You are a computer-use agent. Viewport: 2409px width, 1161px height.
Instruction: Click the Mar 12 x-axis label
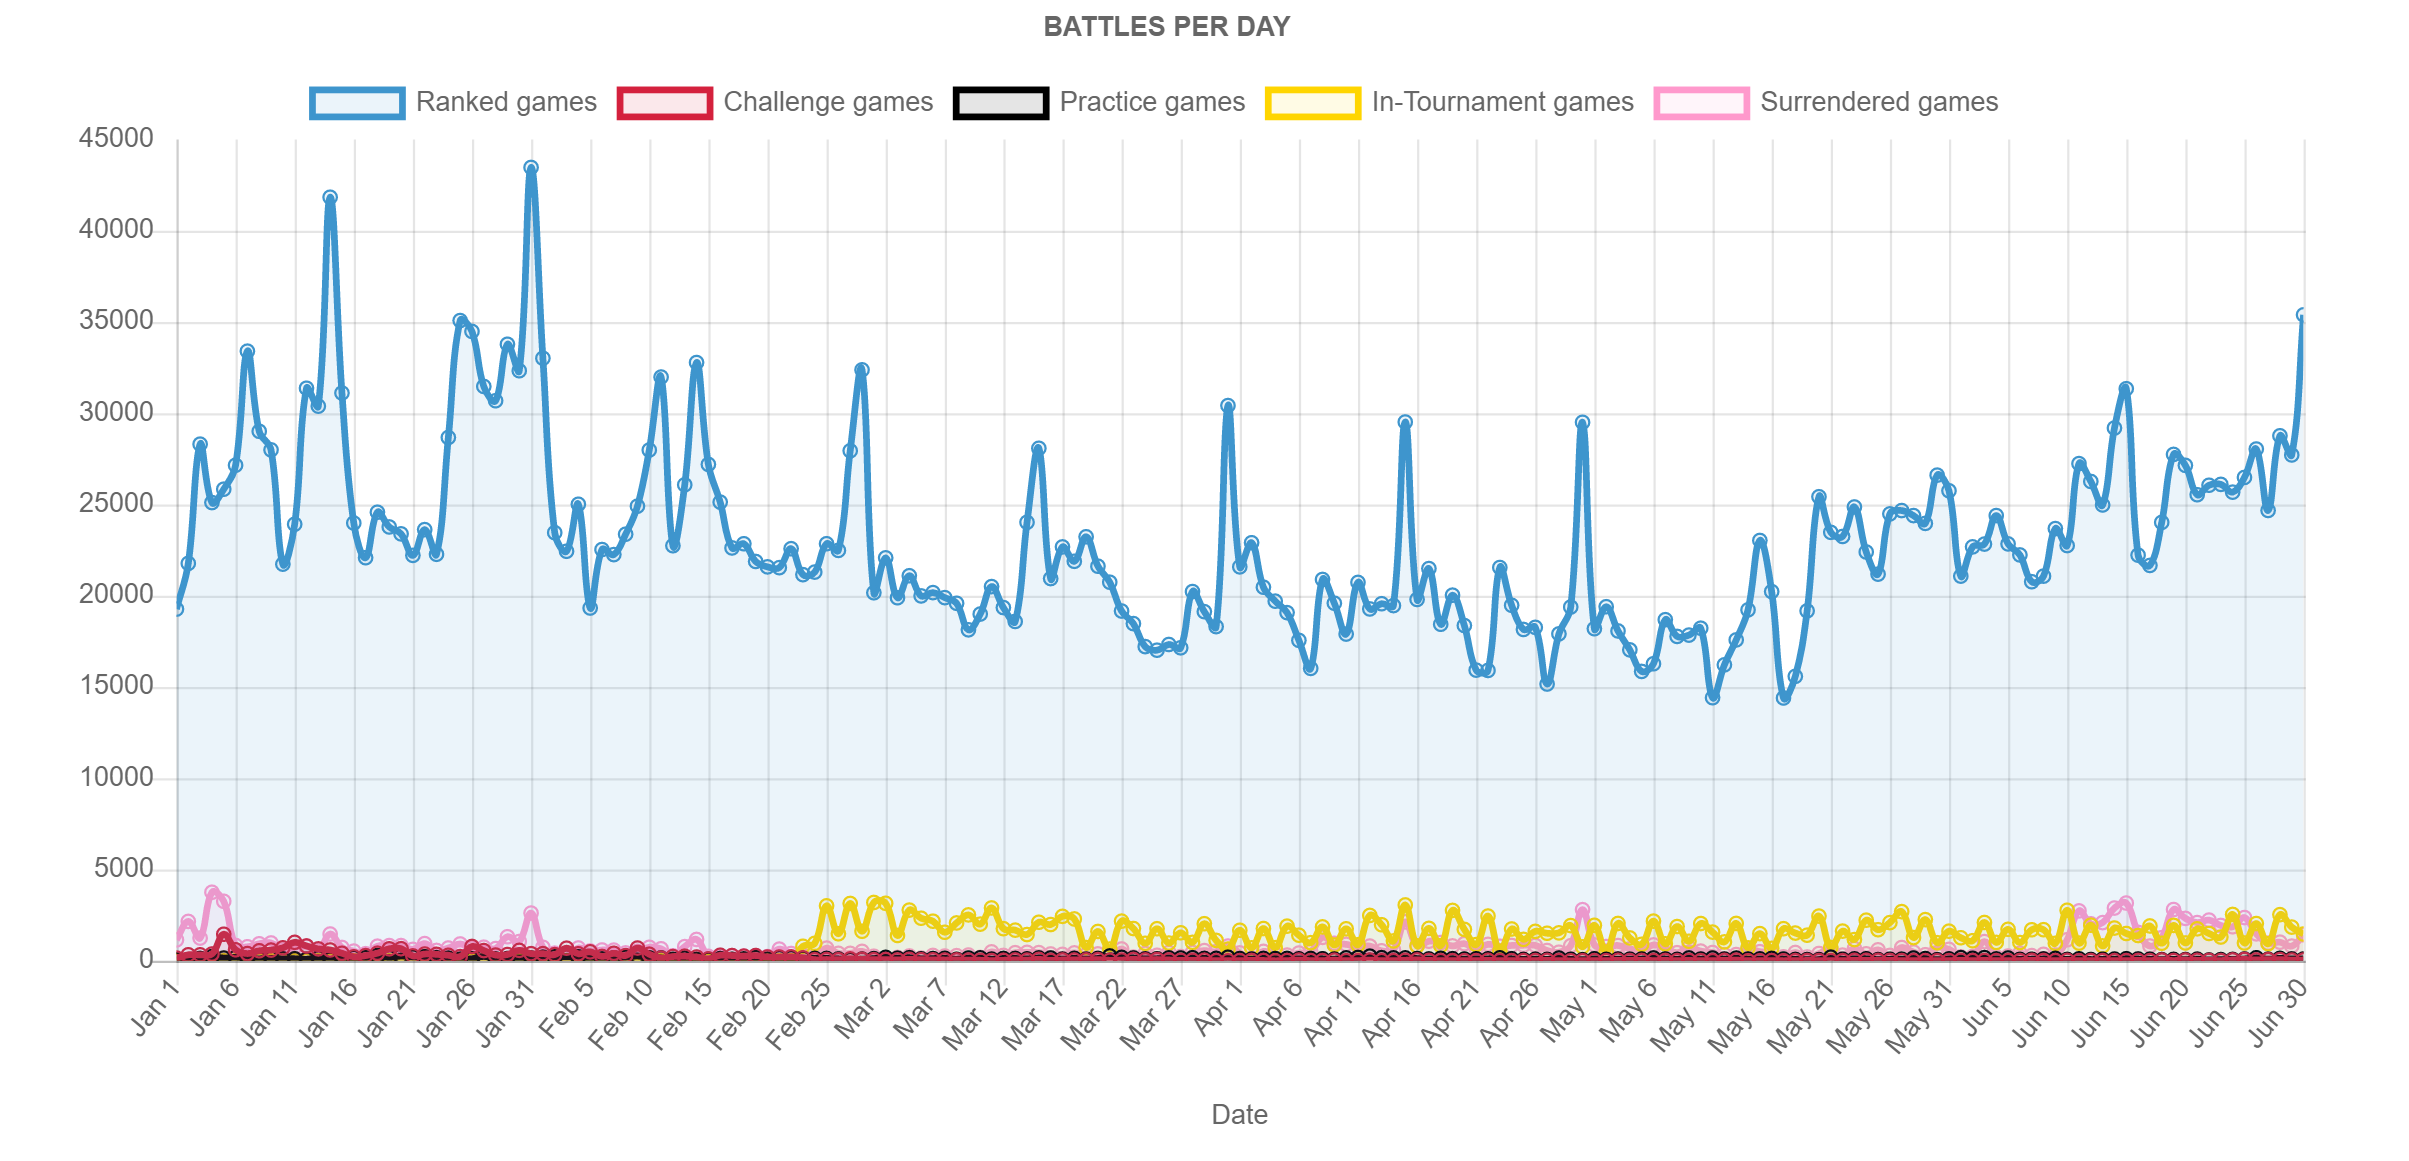(976, 1014)
